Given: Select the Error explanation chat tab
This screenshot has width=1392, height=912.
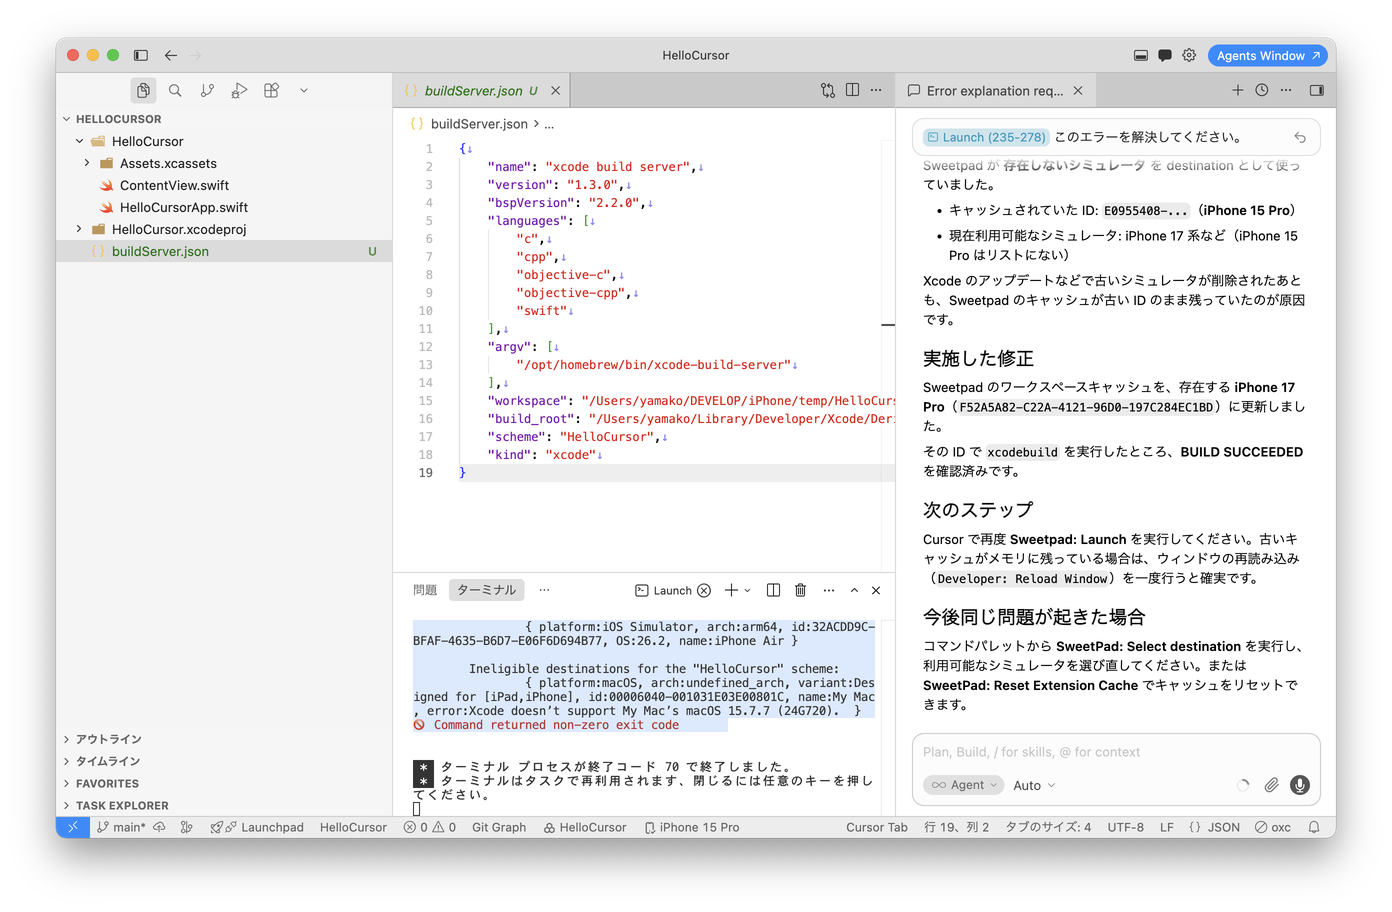Looking at the screenshot, I should (x=995, y=90).
